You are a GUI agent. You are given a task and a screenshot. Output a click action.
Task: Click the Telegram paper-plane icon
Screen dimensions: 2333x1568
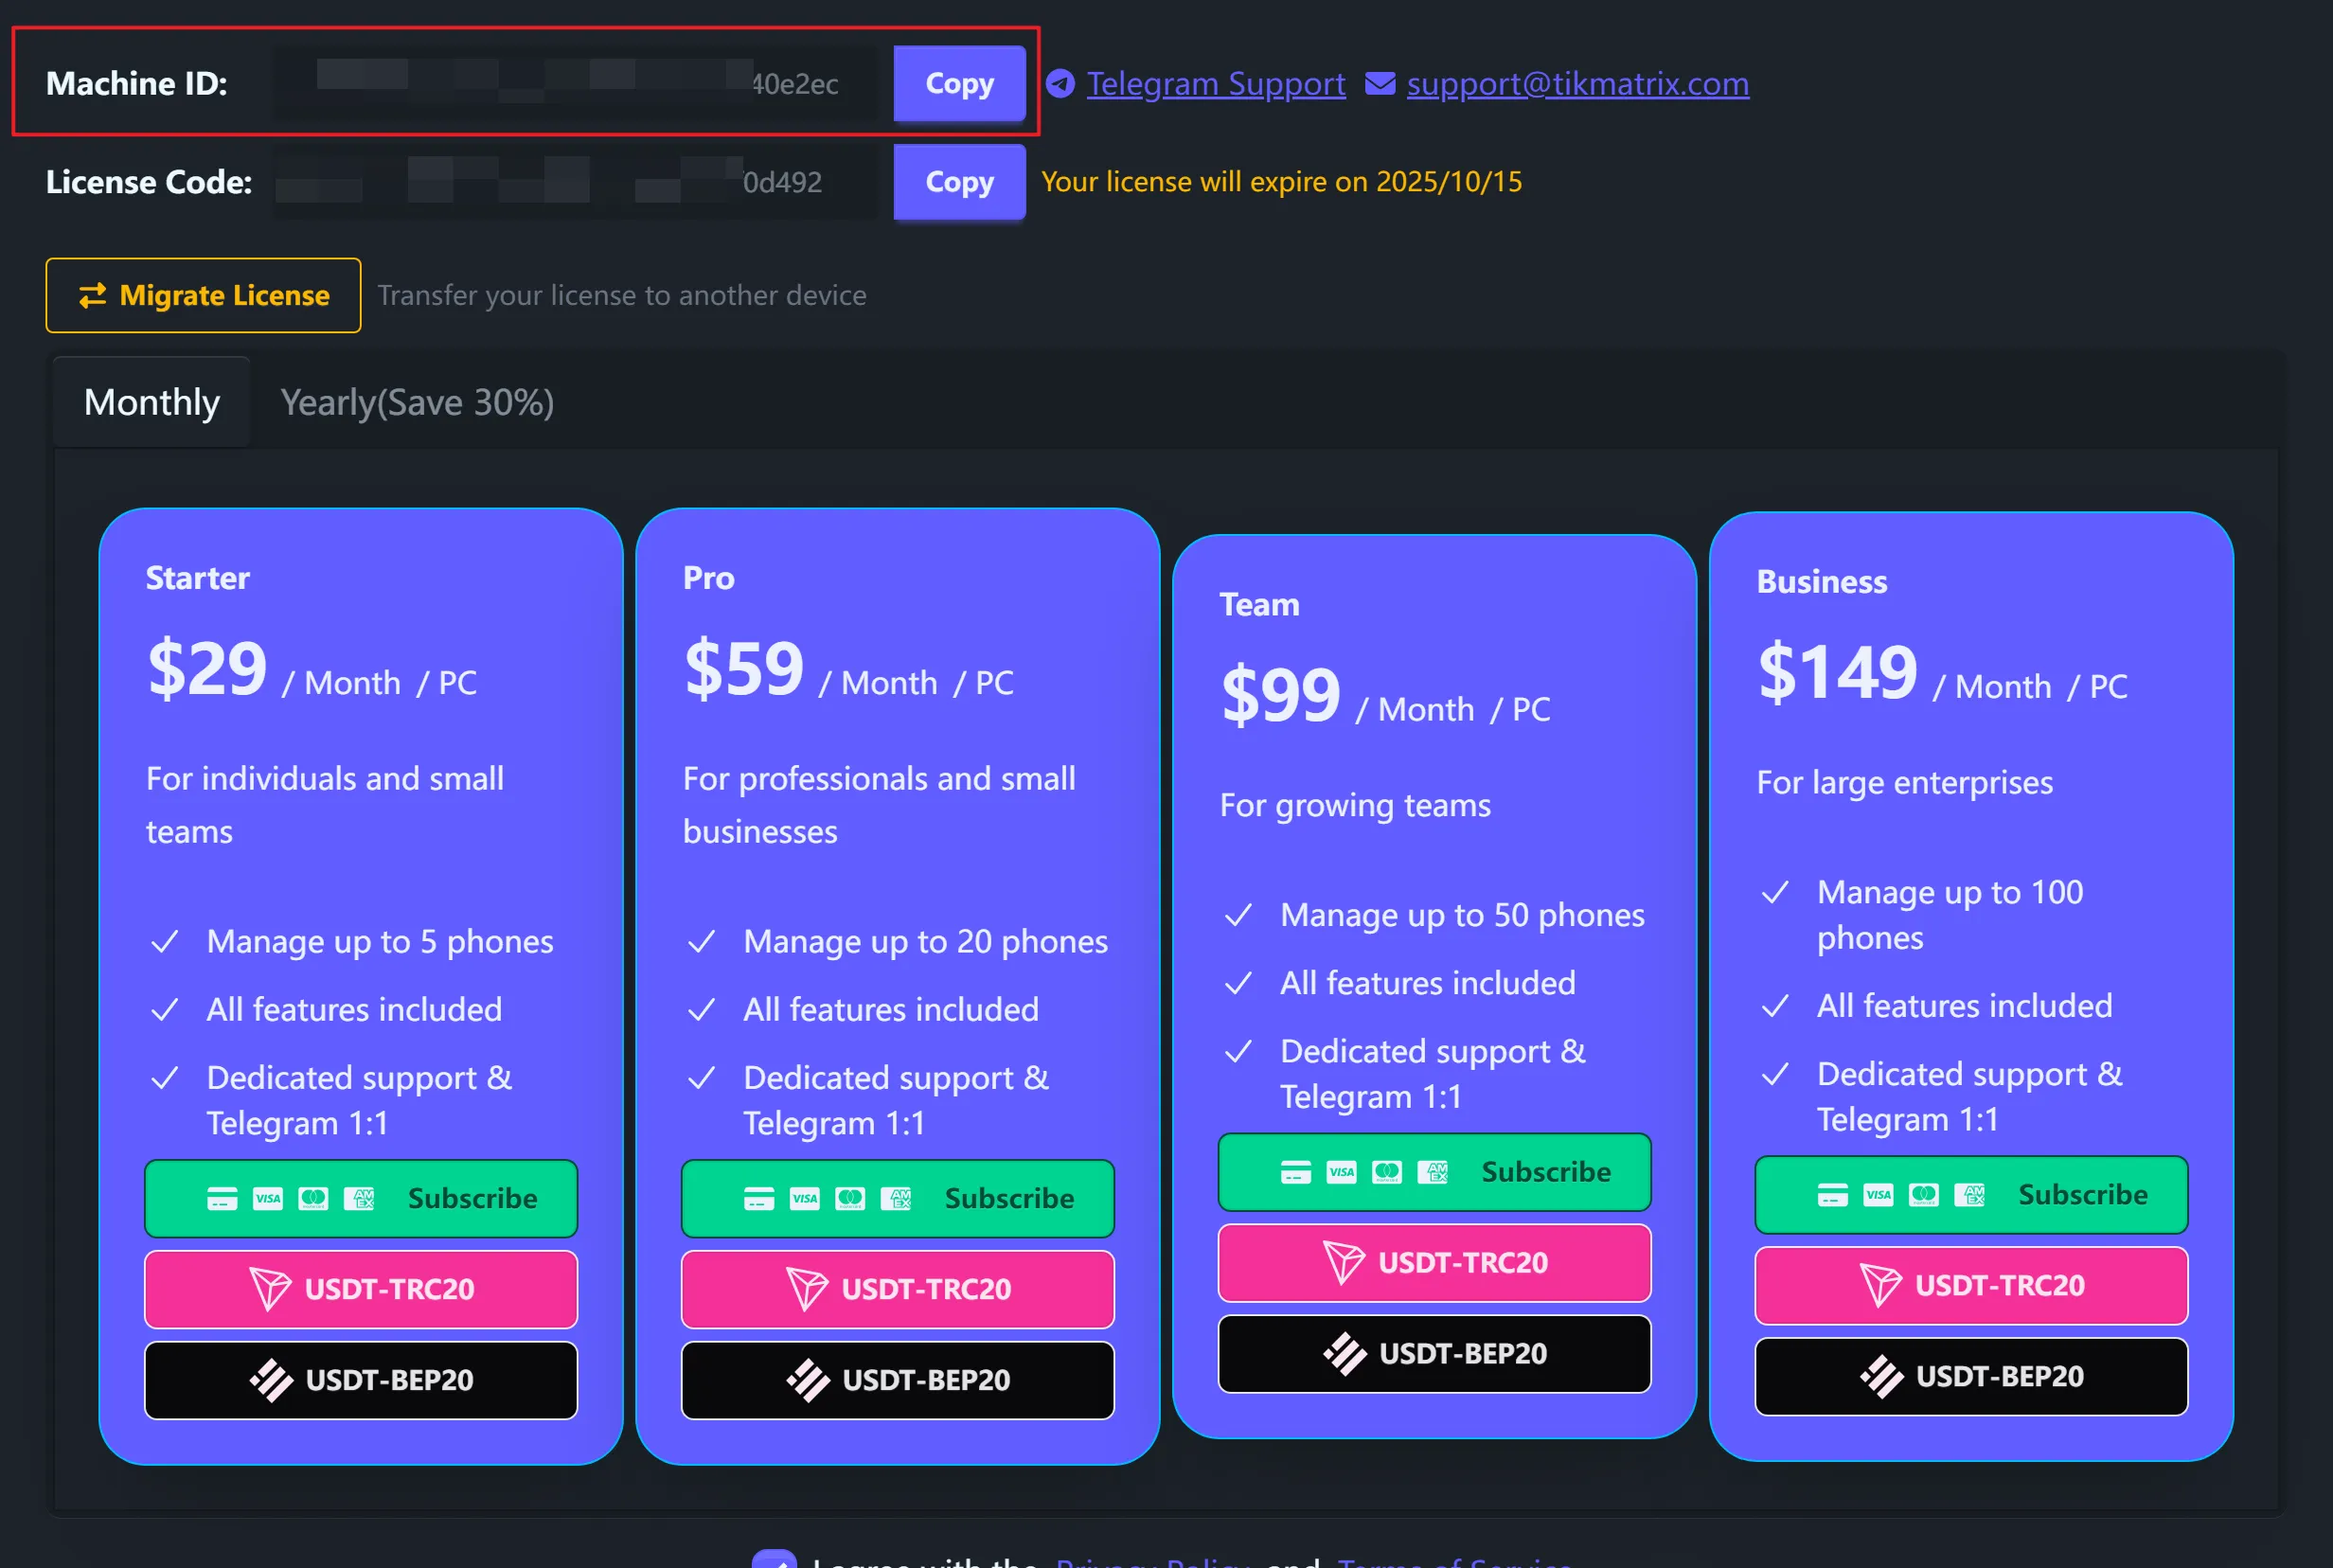pyautogui.click(x=1060, y=84)
